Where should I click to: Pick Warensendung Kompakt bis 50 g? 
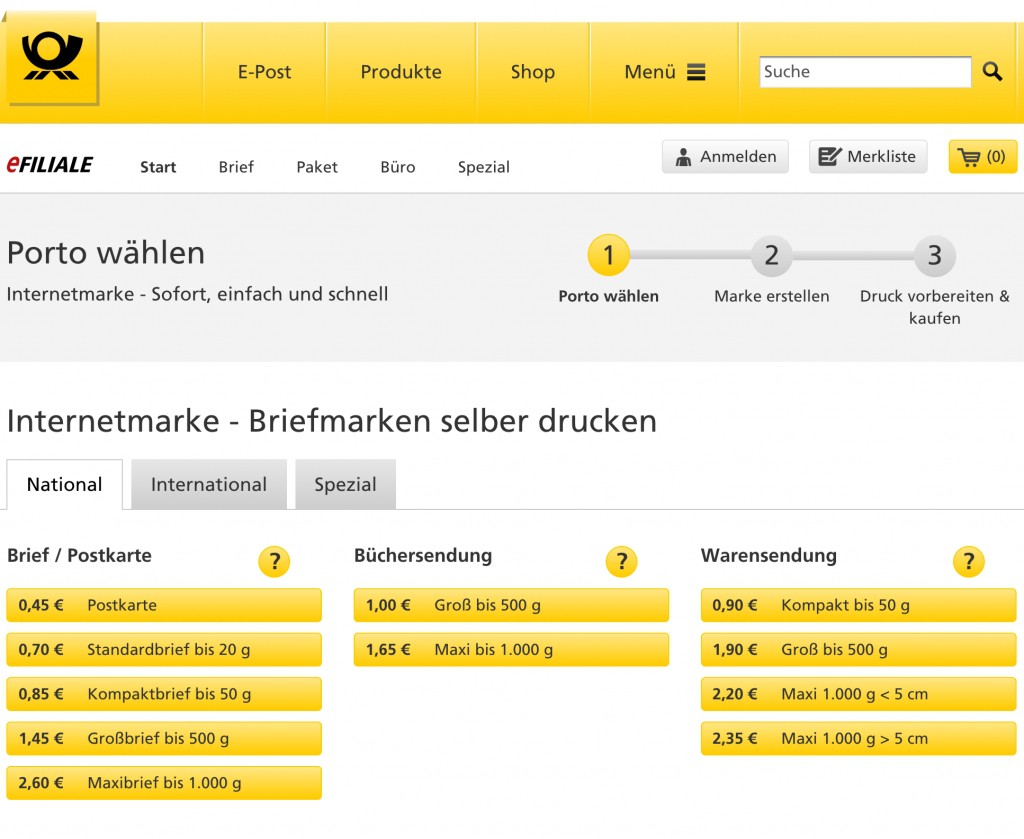pyautogui.click(x=858, y=606)
